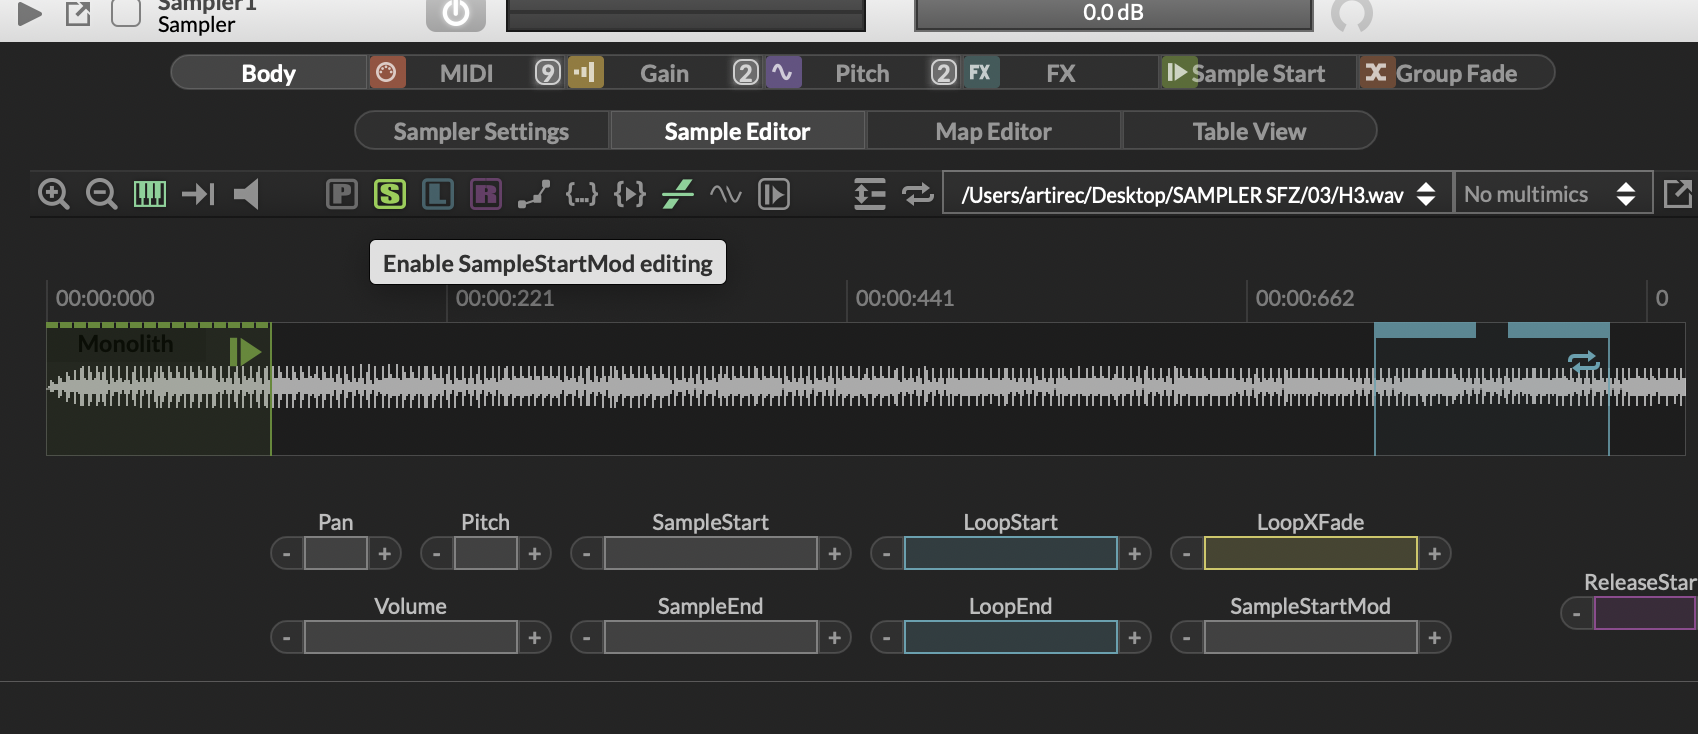Expand the Sampler triangle fold arrow

click(x=30, y=14)
